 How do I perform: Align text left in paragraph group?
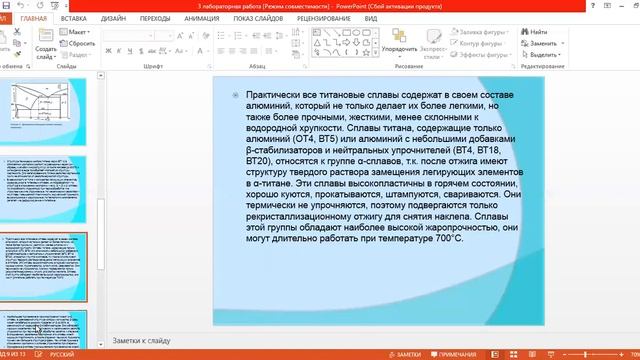tap(221, 51)
